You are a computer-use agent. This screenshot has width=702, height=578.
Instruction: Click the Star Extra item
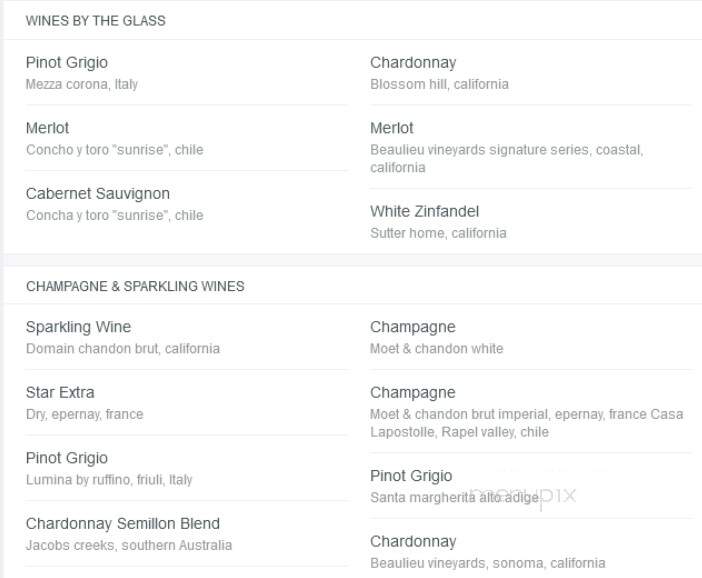click(186, 402)
